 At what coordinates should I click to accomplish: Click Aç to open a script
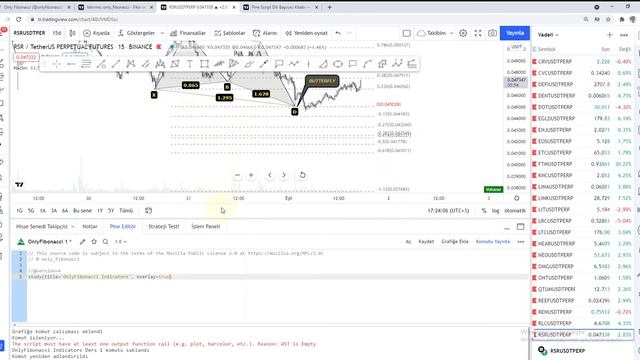tap(408, 242)
